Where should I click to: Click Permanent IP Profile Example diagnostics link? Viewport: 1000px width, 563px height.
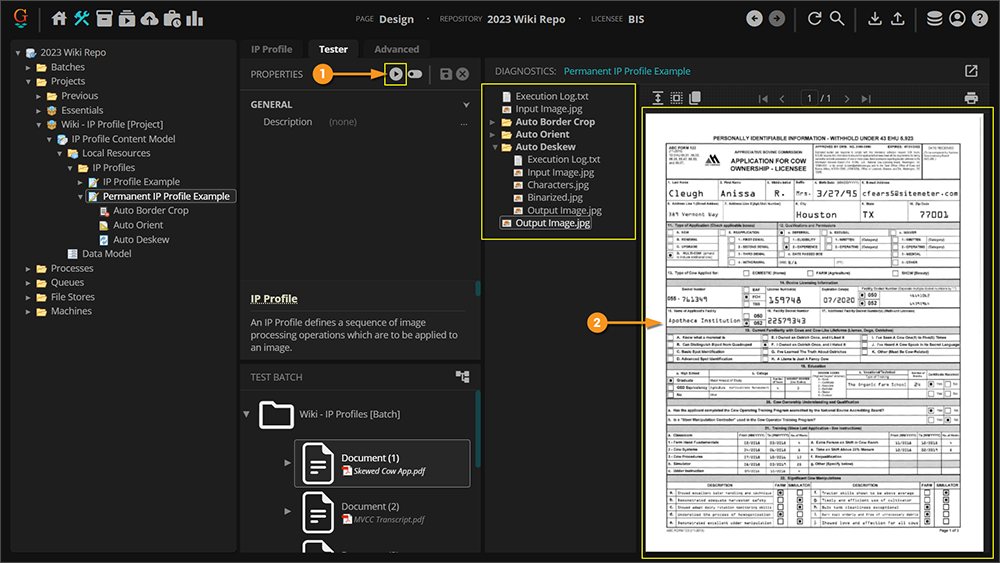click(x=627, y=72)
